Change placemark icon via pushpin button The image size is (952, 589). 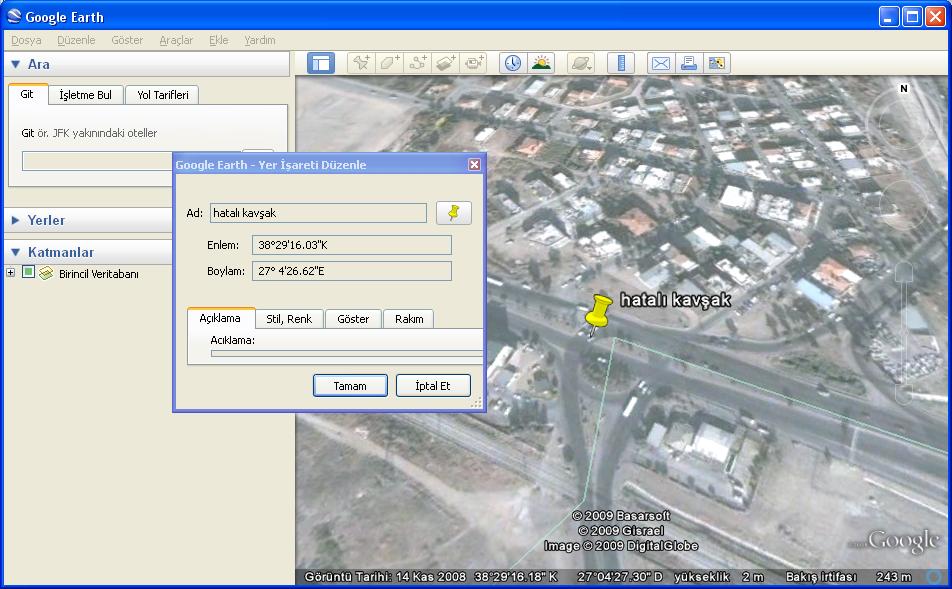454,213
